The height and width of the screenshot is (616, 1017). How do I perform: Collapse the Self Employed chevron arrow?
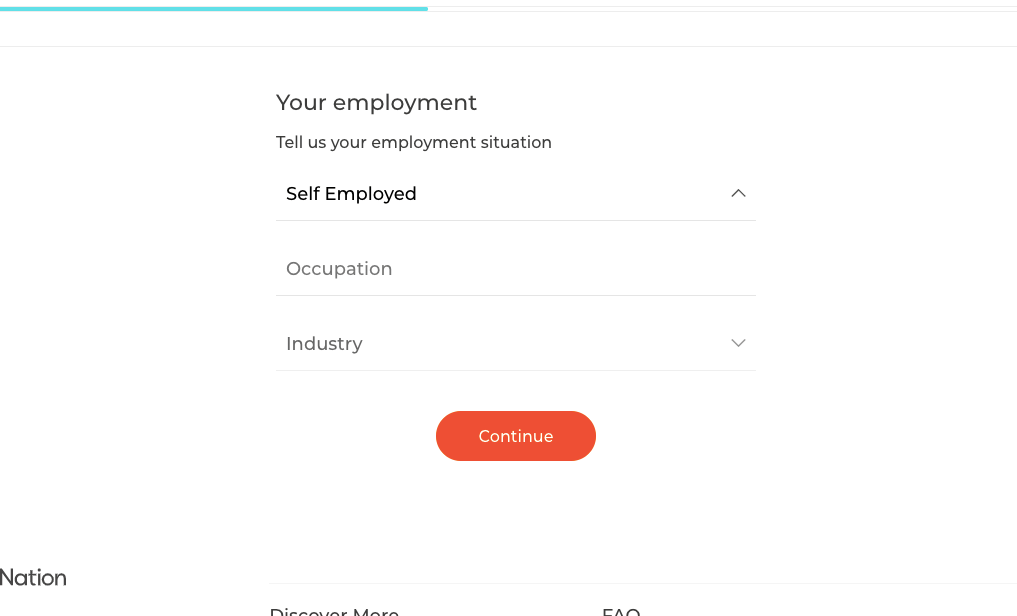click(738, 193)
